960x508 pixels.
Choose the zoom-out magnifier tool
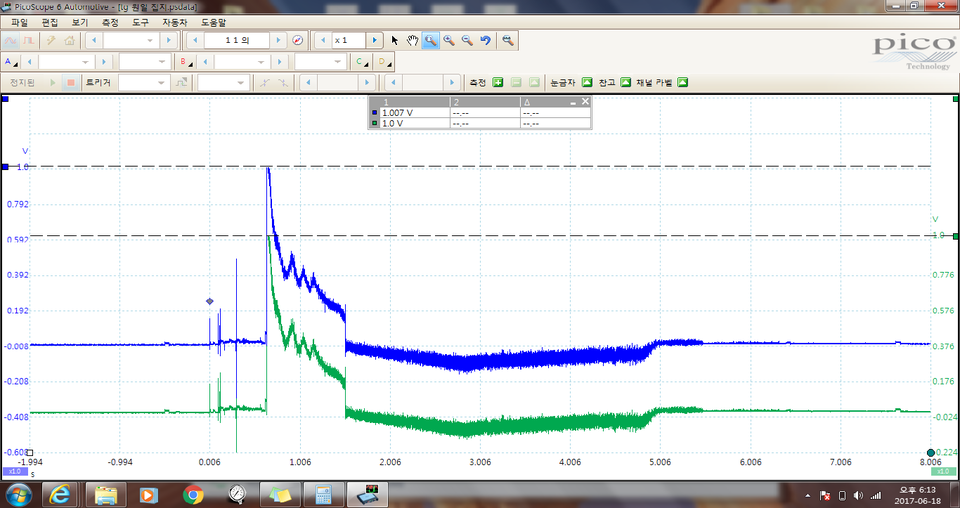pos(467,40)
